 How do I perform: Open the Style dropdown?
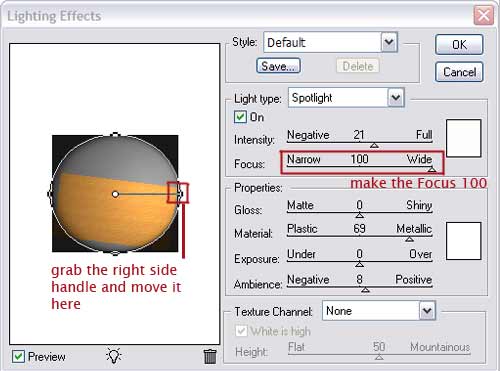pyautogui.click(x=389, y=42)
